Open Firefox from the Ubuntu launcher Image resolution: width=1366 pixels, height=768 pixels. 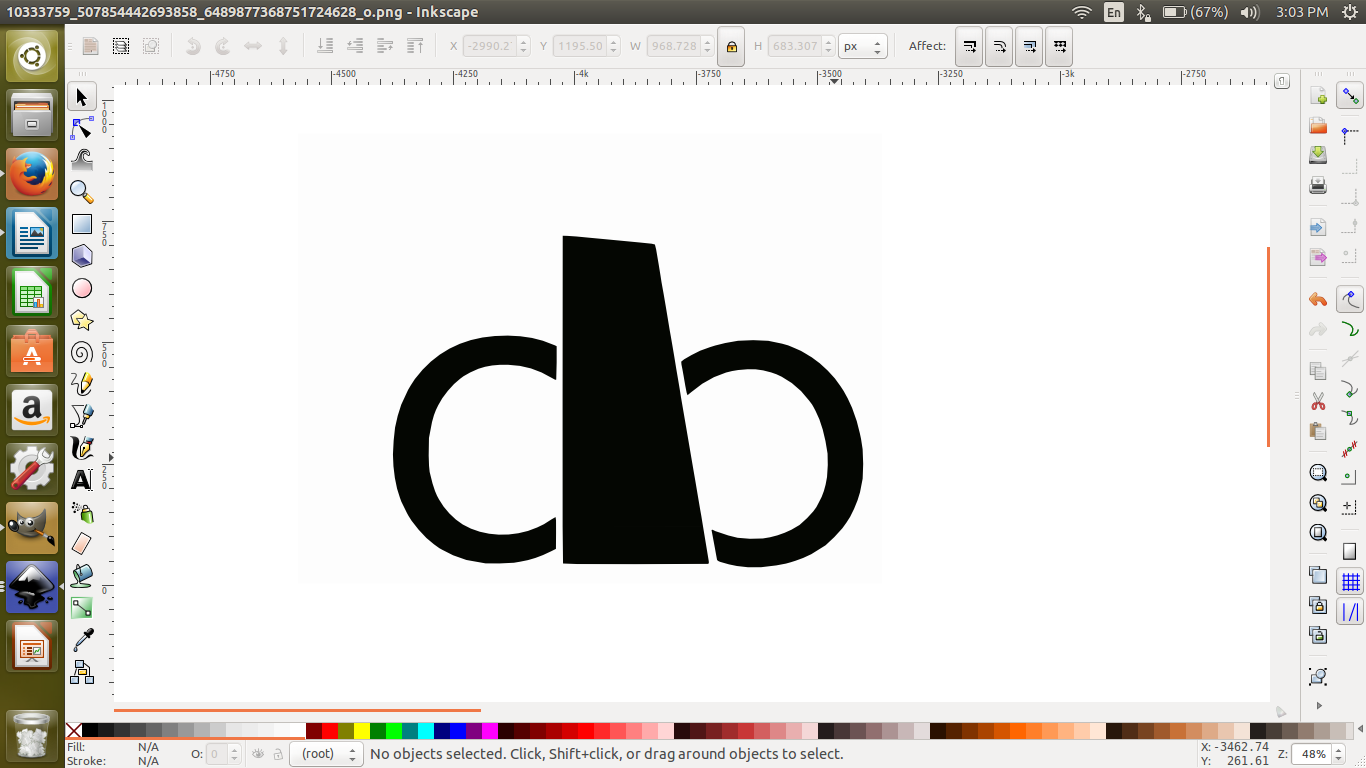[32, 175]
